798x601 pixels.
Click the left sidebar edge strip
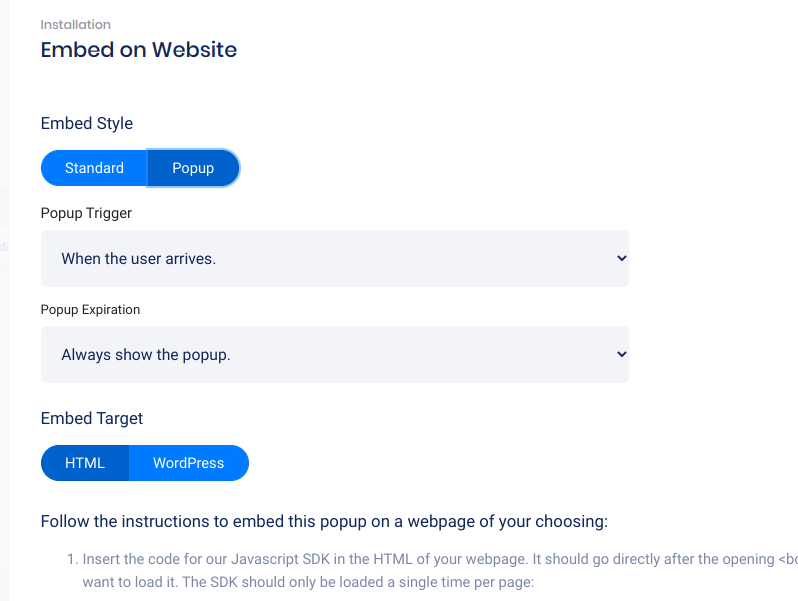pos(4,300)
